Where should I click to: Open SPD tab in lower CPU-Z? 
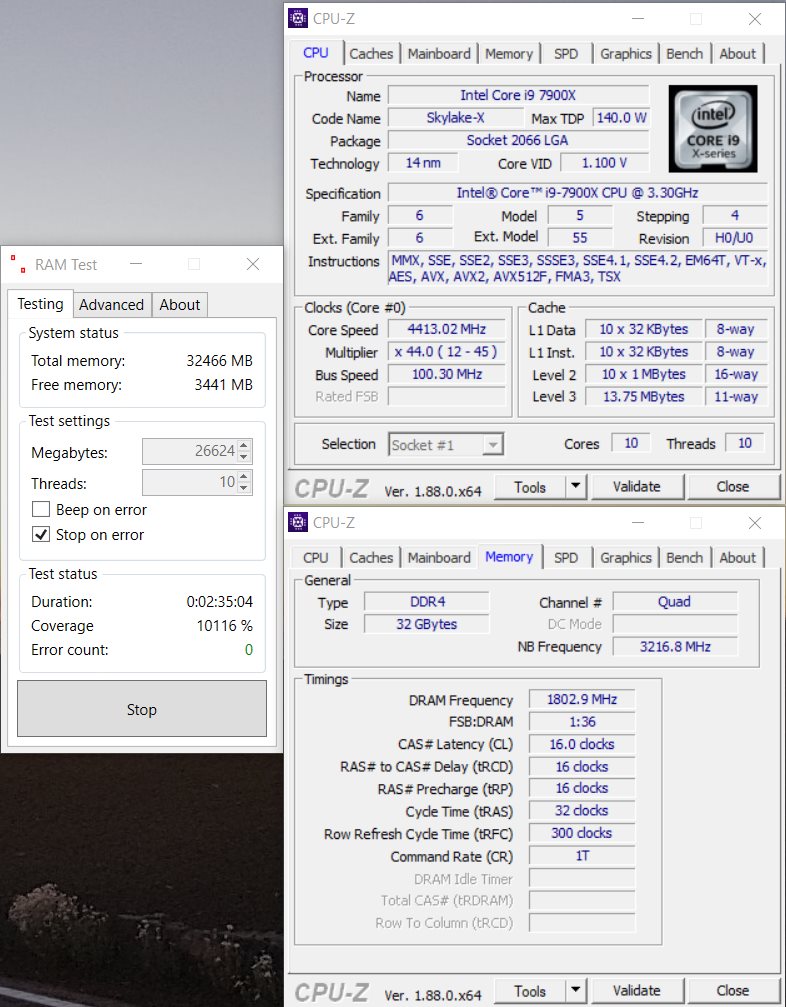coord(566,557)
